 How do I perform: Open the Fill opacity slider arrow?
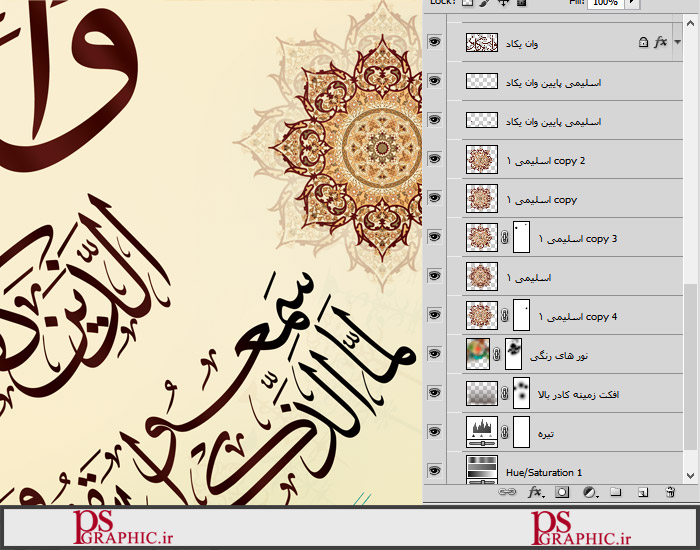631,4
